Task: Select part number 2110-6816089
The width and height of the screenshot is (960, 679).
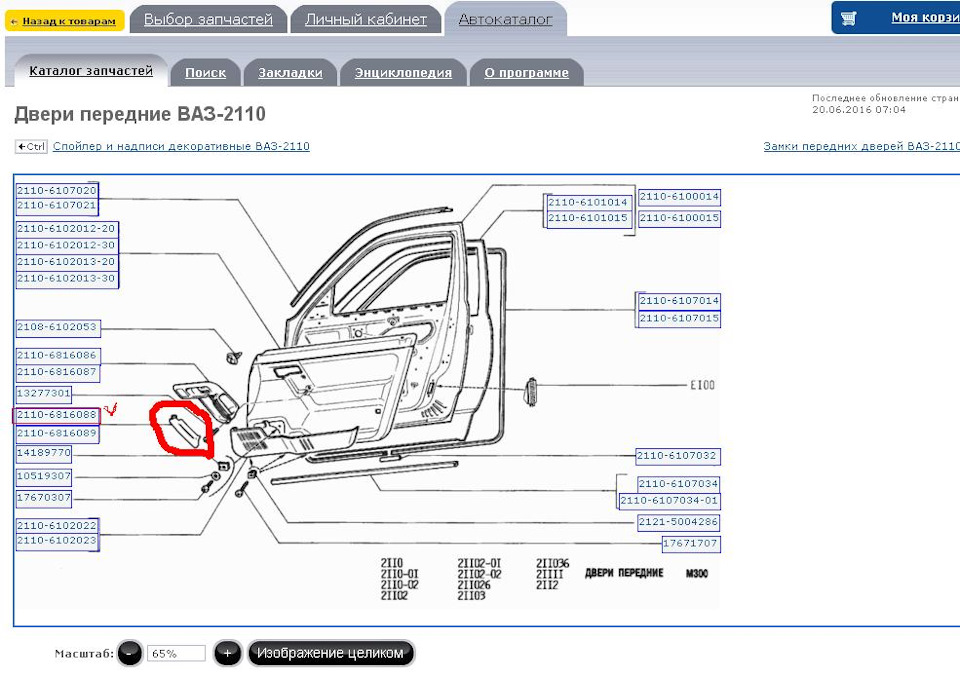Action: coord(57,433)
